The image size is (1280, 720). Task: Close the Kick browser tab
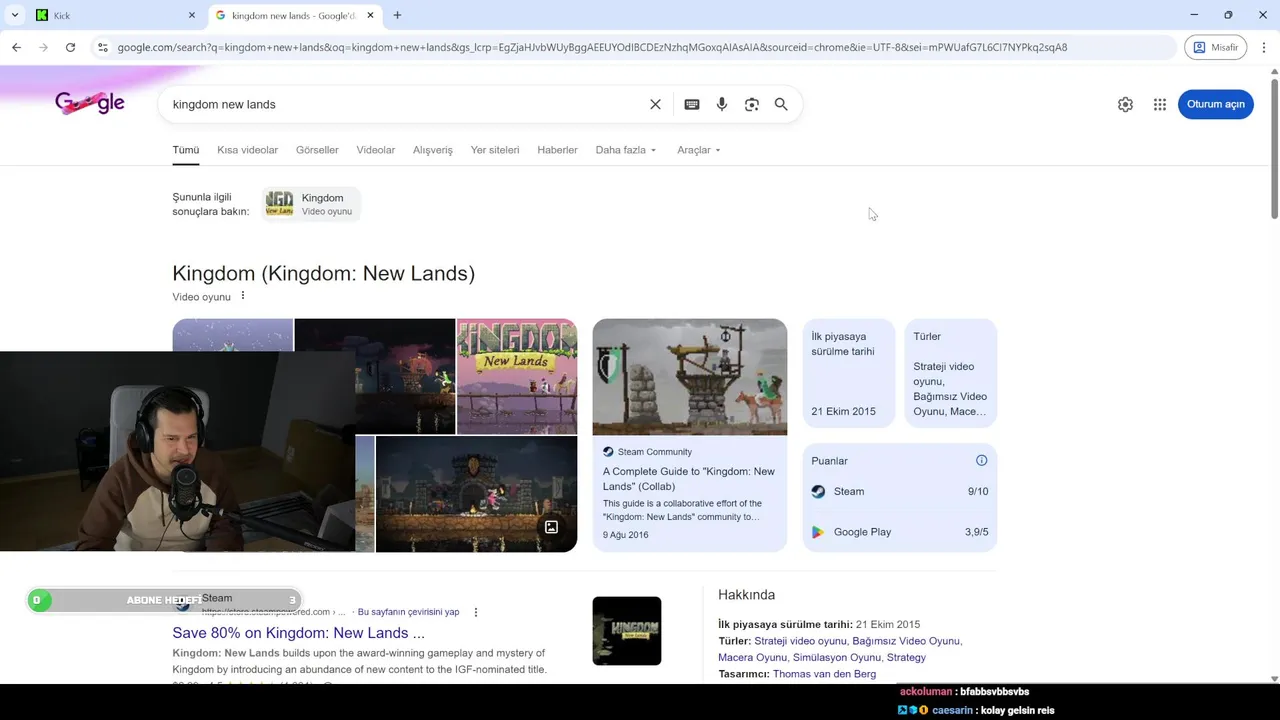pos(192,15)
